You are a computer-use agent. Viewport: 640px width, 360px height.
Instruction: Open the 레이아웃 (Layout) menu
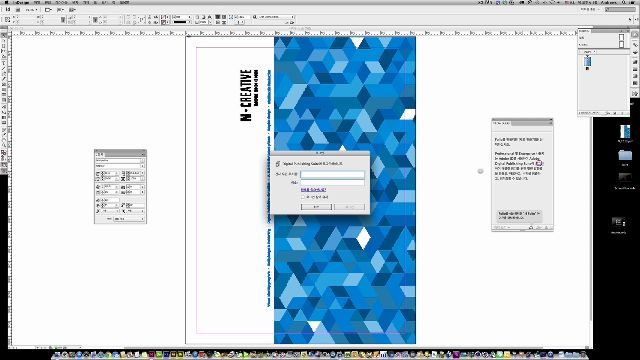pos(61,2)
